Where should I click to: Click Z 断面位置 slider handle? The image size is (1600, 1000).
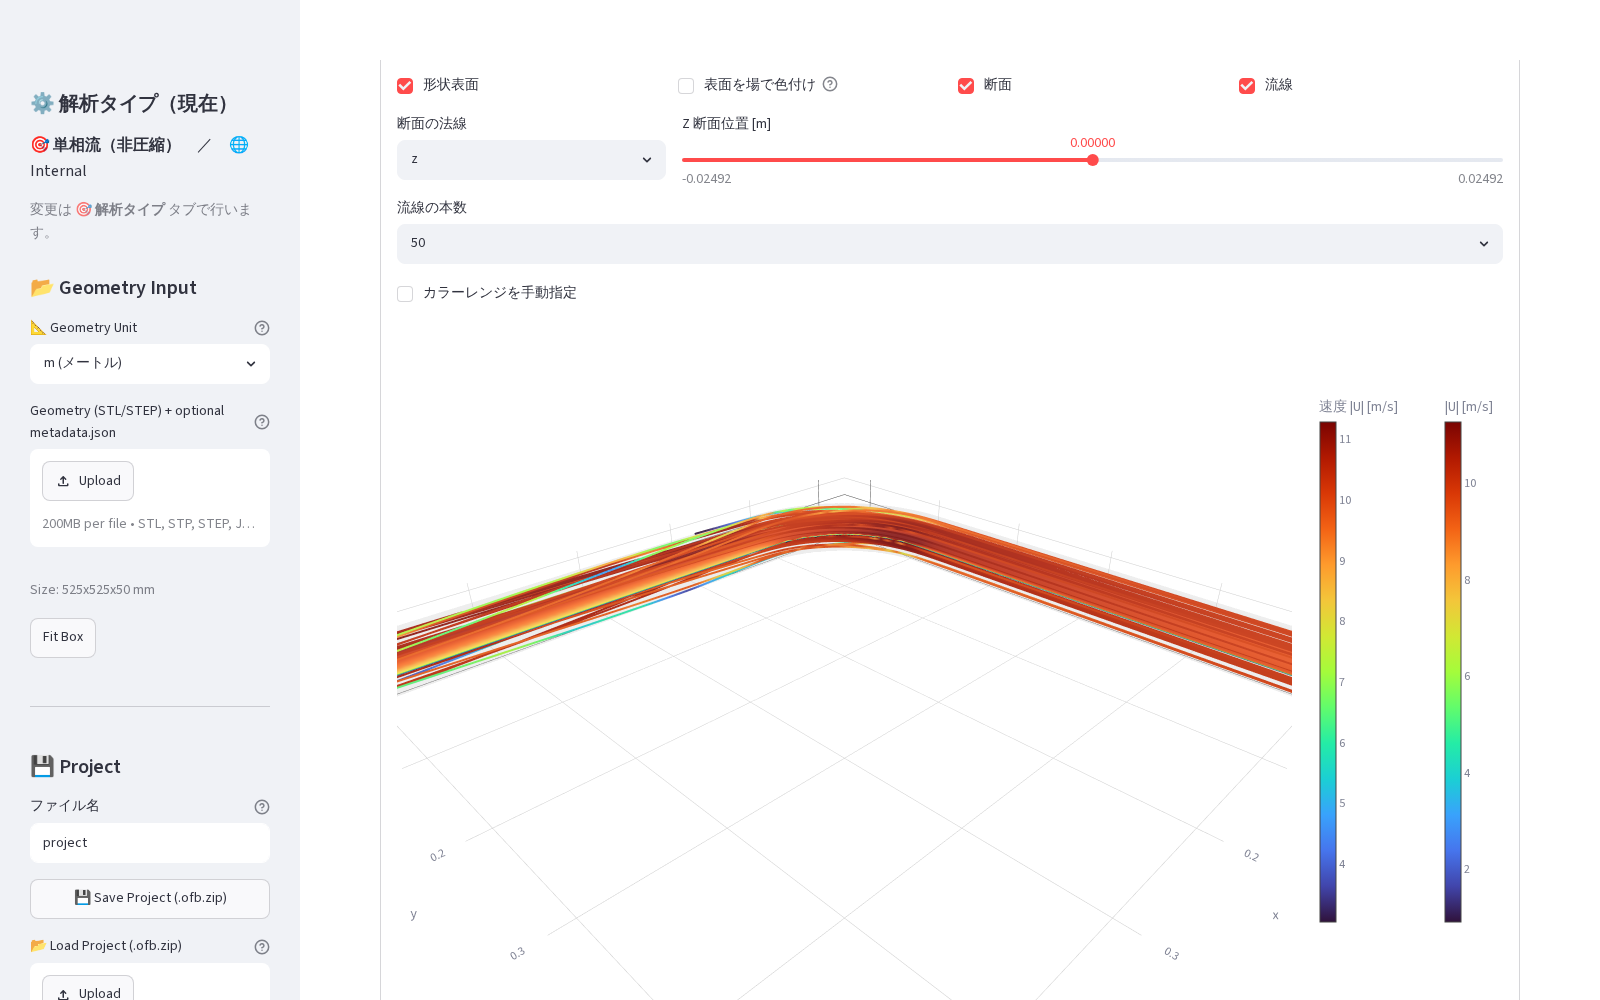pos(1093,160)
